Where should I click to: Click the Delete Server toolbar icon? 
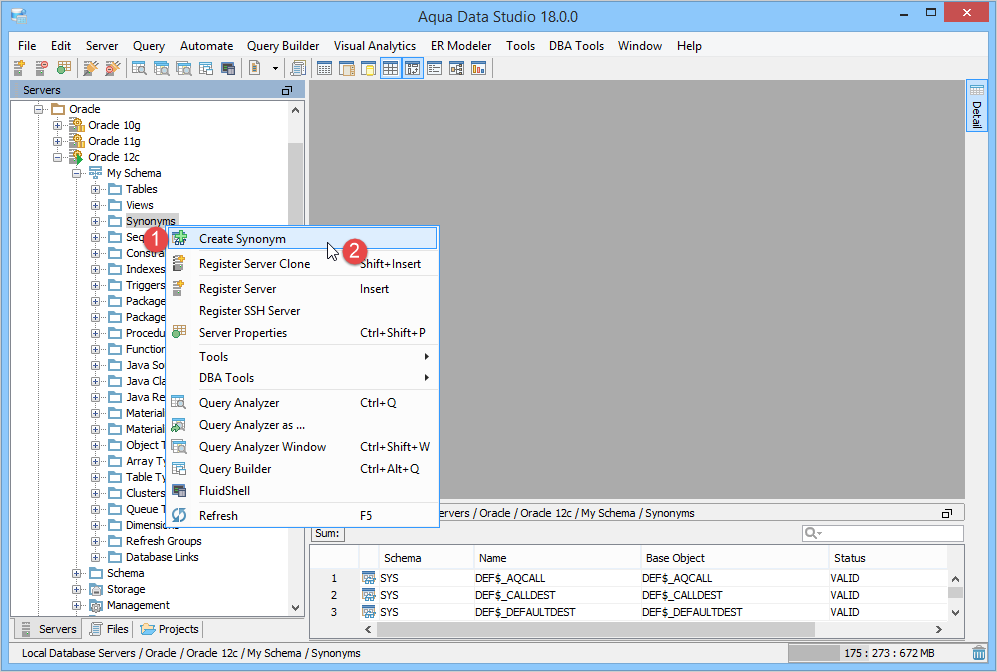click(x=42, y=68)
